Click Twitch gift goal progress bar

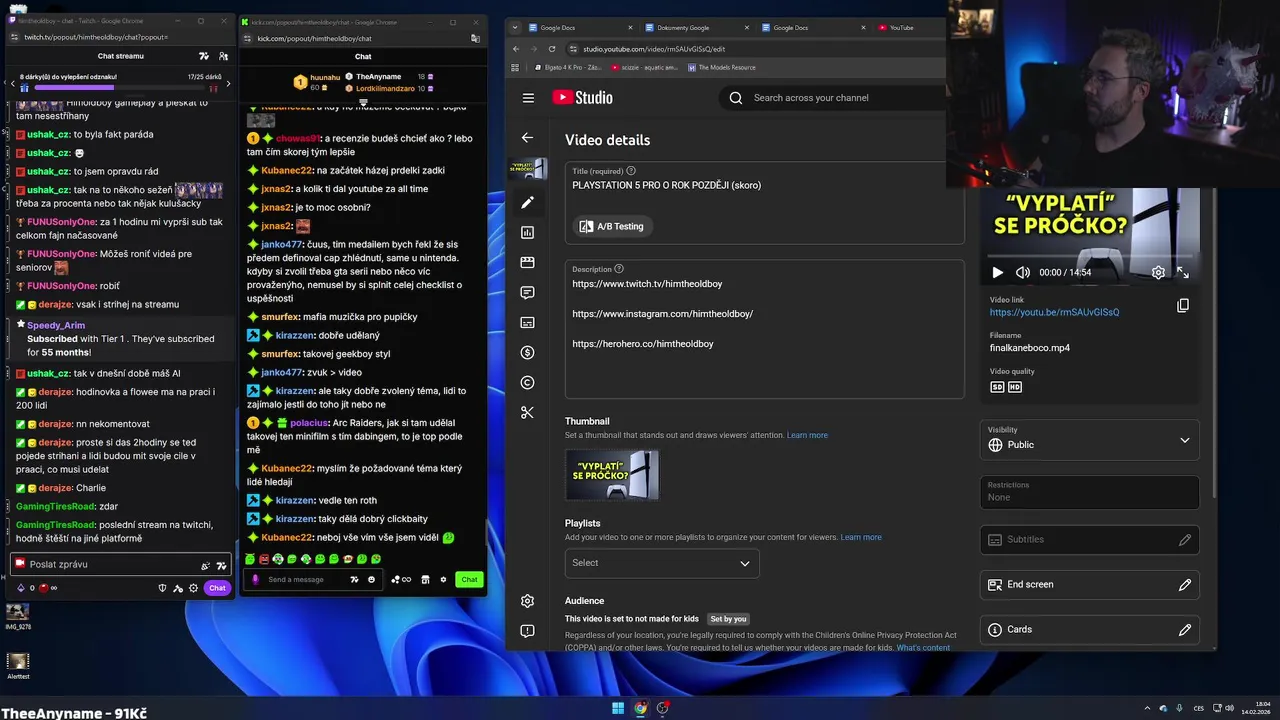(x=120, y=88)
